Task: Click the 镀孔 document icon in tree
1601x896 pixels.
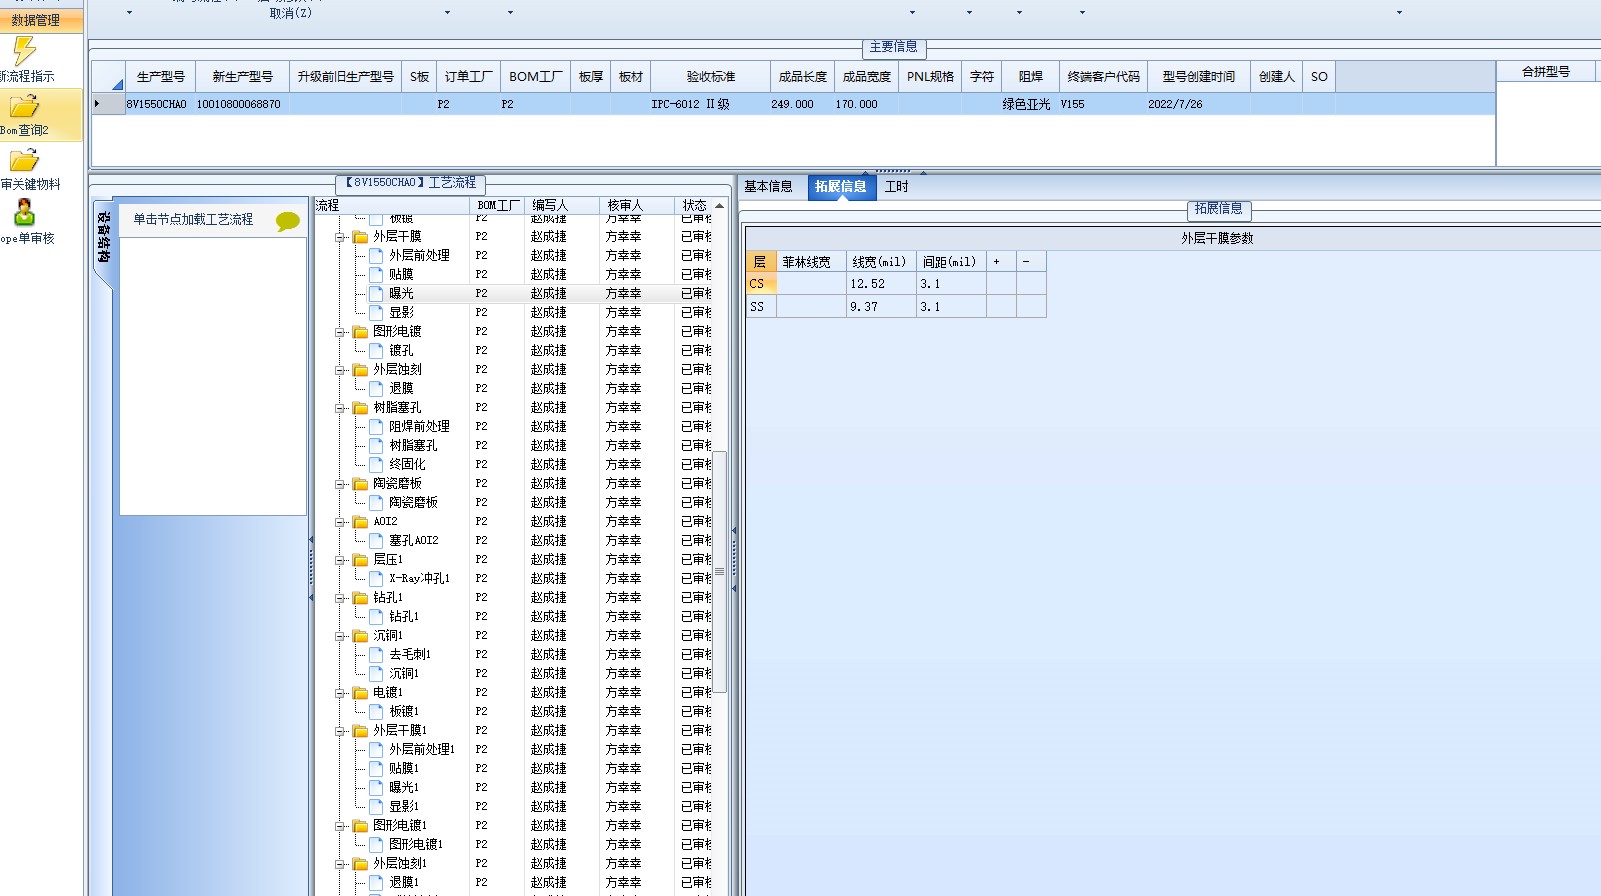Action: (376, 351)
